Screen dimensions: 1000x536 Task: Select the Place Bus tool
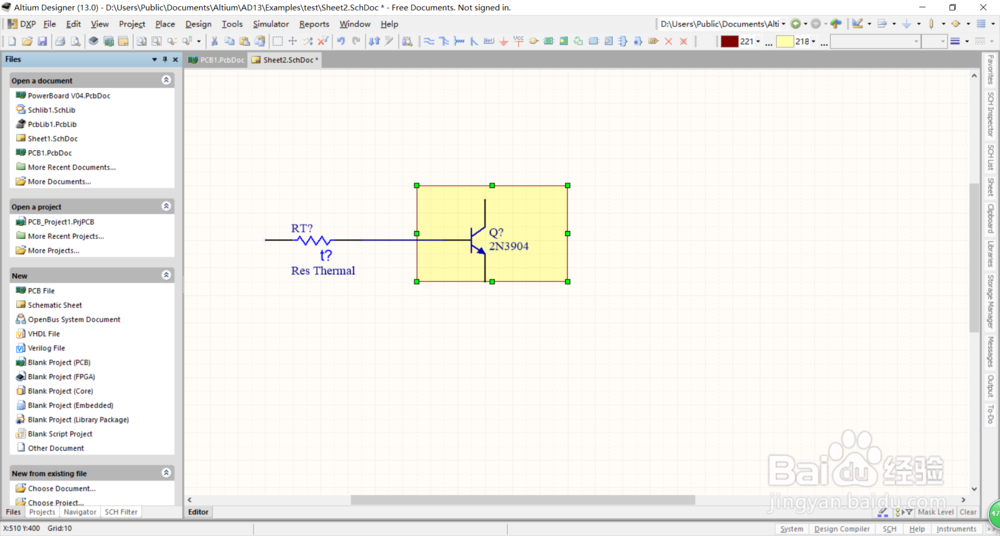tap(445, 41)
